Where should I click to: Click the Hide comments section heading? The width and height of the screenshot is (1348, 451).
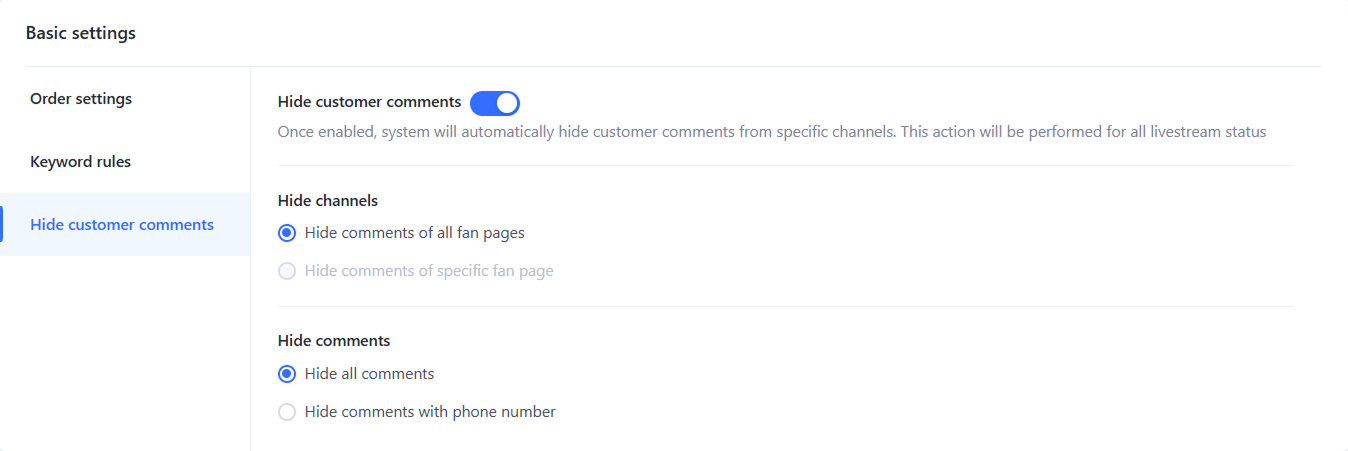tap(334, 341)
